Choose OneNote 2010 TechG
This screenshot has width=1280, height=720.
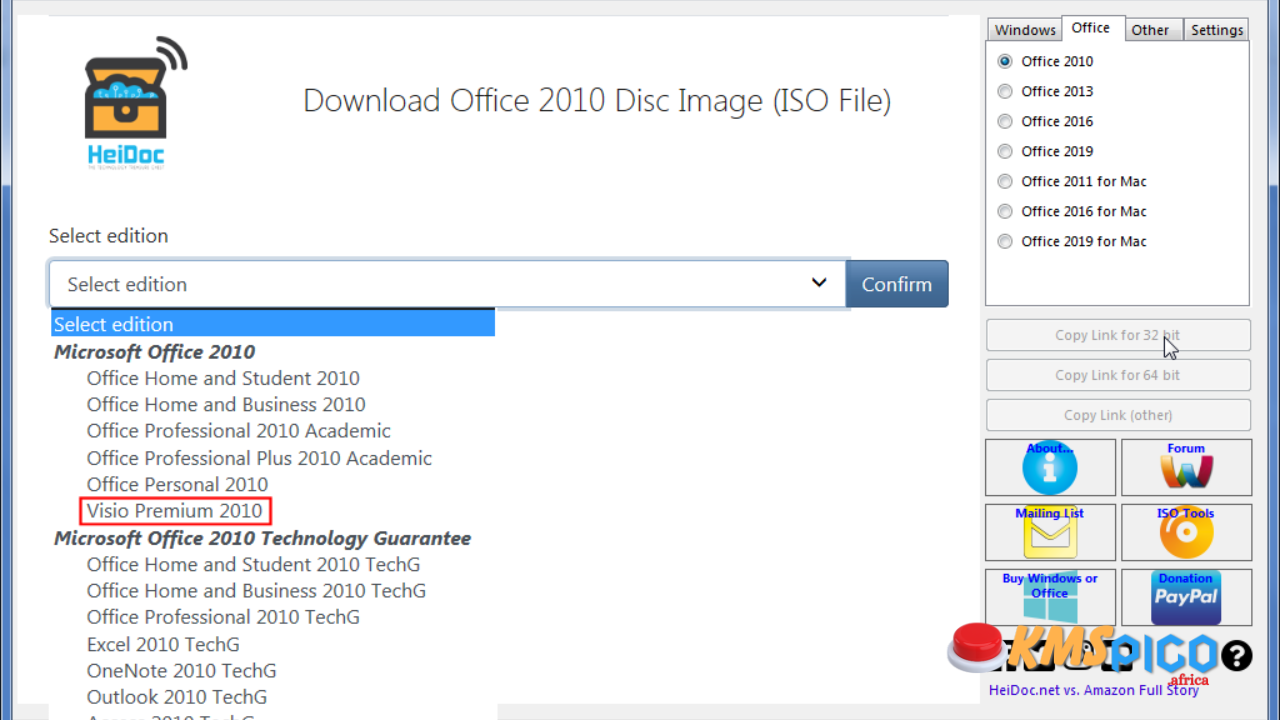[182, 671]
